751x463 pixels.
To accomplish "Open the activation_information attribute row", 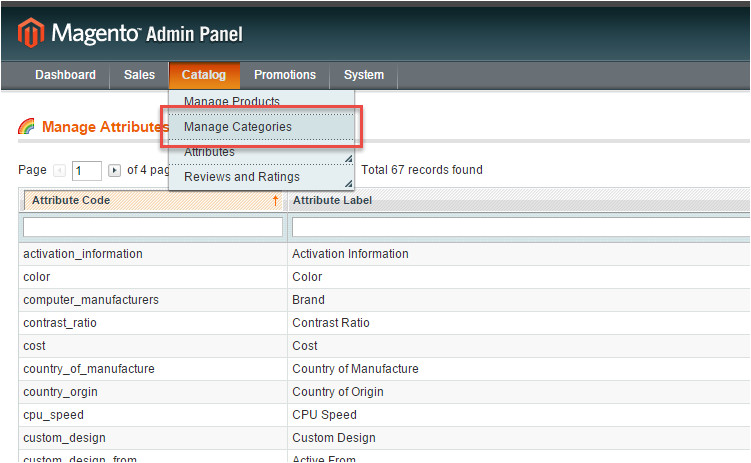I will 83,254.
